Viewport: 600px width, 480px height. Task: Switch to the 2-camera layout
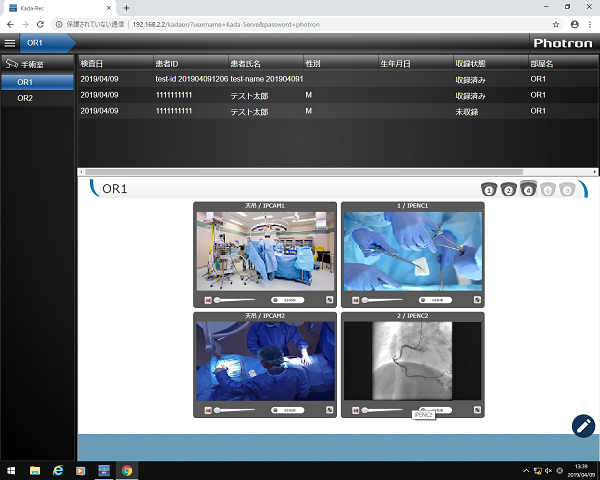tap(508, 190)
